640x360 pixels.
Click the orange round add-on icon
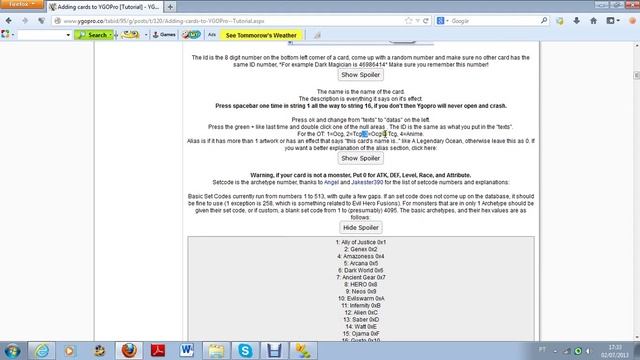(633, 21)
